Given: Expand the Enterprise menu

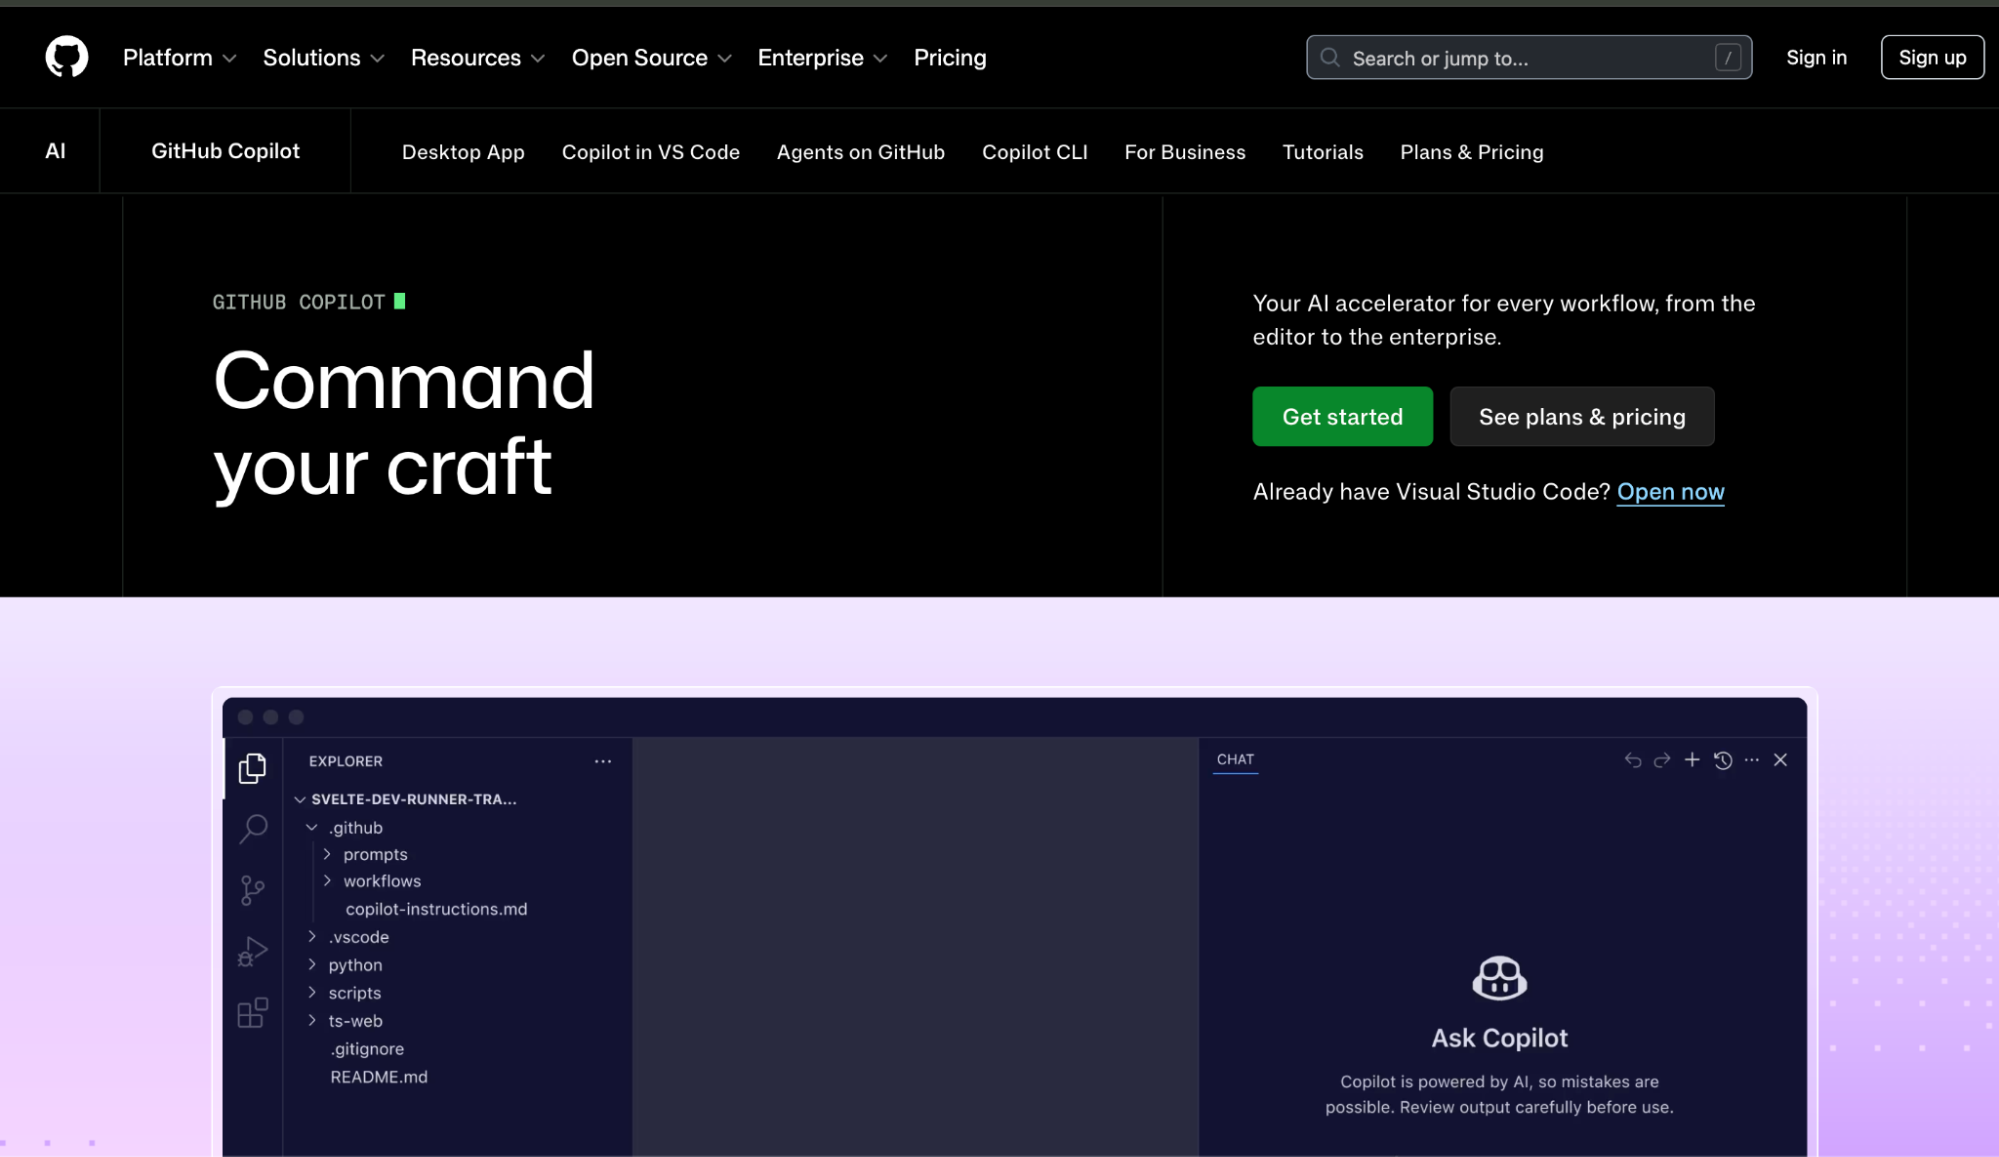Looking at the screenshot, I should (x=823, y=58).
